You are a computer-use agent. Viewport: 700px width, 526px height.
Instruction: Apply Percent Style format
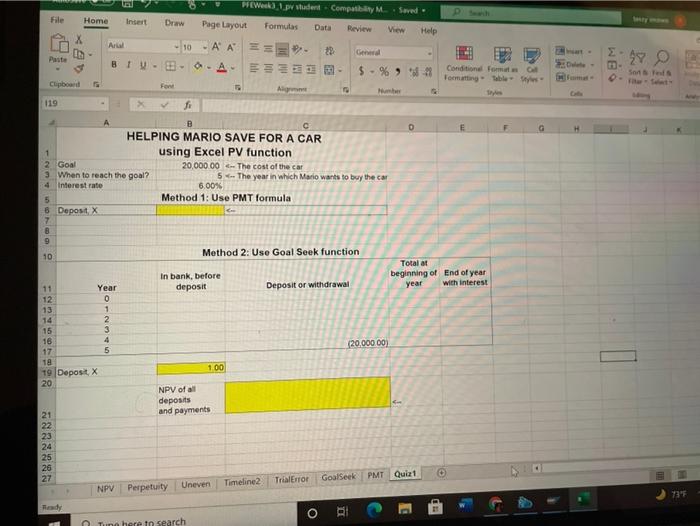click(384, 71)
